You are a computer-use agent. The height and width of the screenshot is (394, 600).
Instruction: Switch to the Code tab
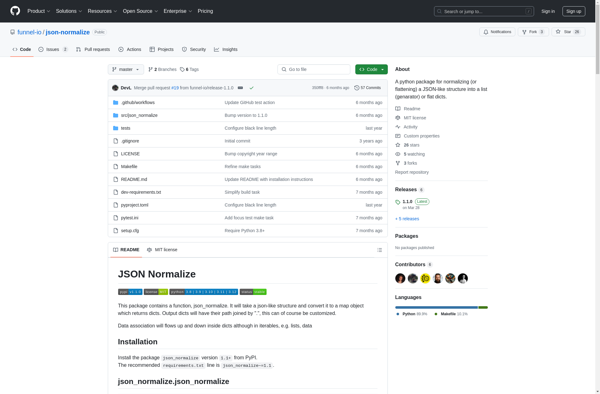(22, 49)
